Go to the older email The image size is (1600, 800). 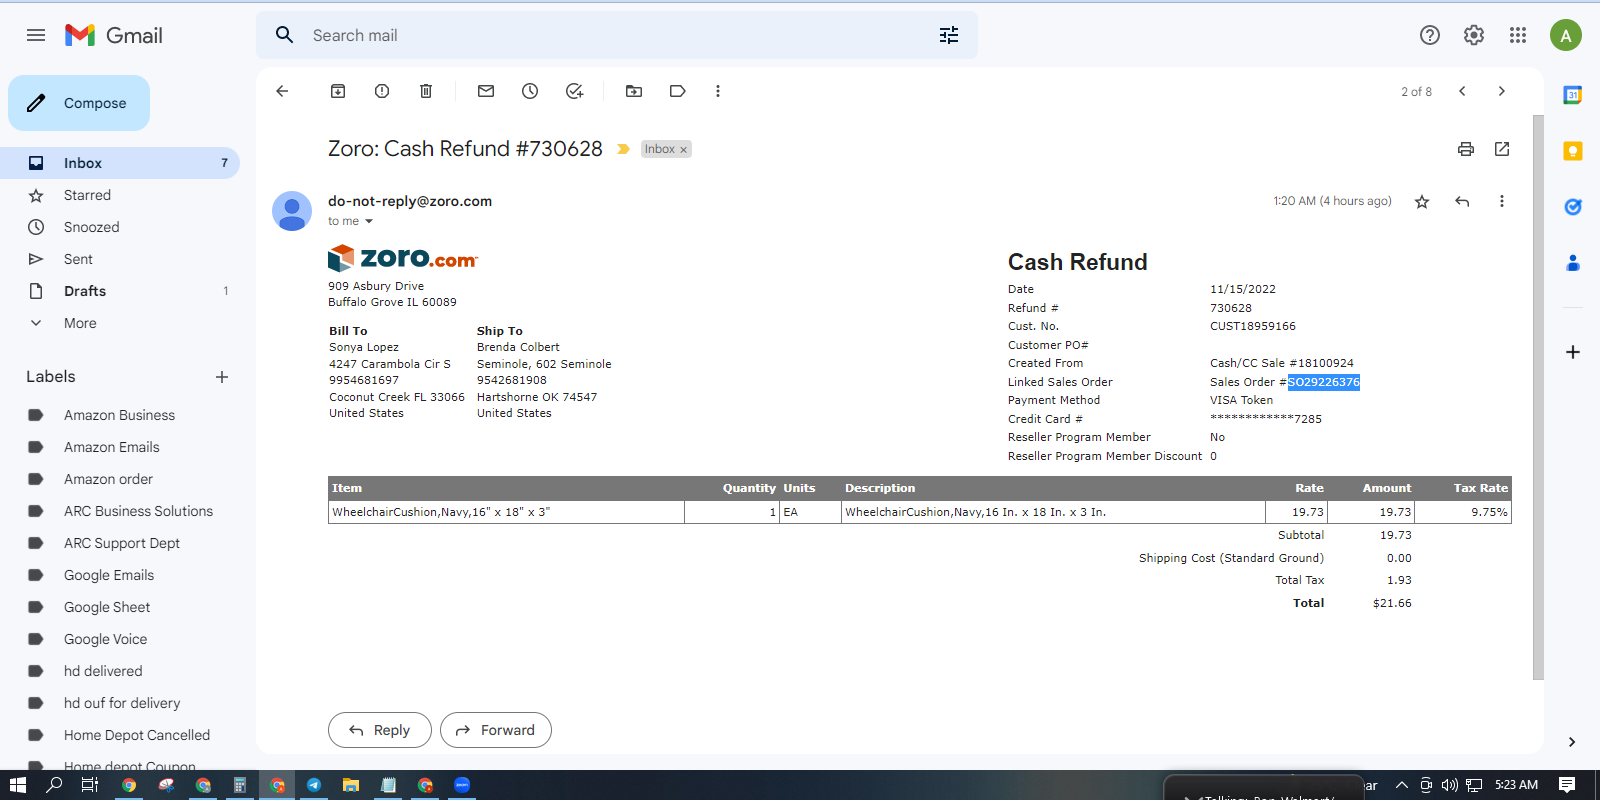point(1502,91)
